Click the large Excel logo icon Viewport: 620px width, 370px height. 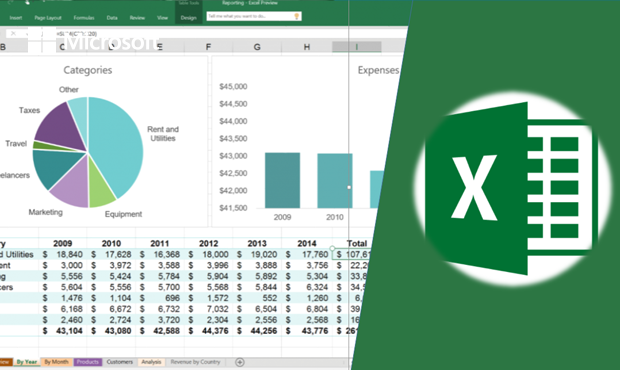click(511, 189)
